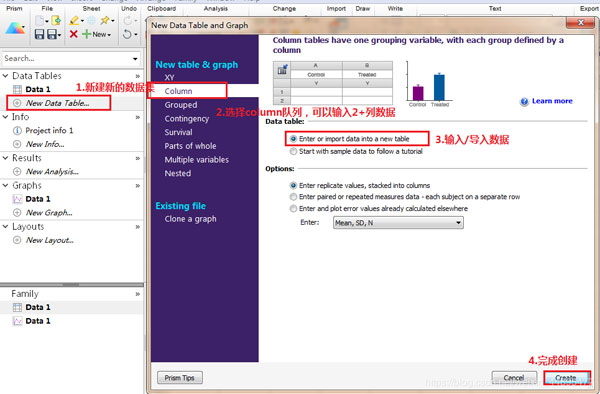The height and width of the screenshot is (394, 600).
Task: Choose Column table type
Action: click(x=178, y=91)
